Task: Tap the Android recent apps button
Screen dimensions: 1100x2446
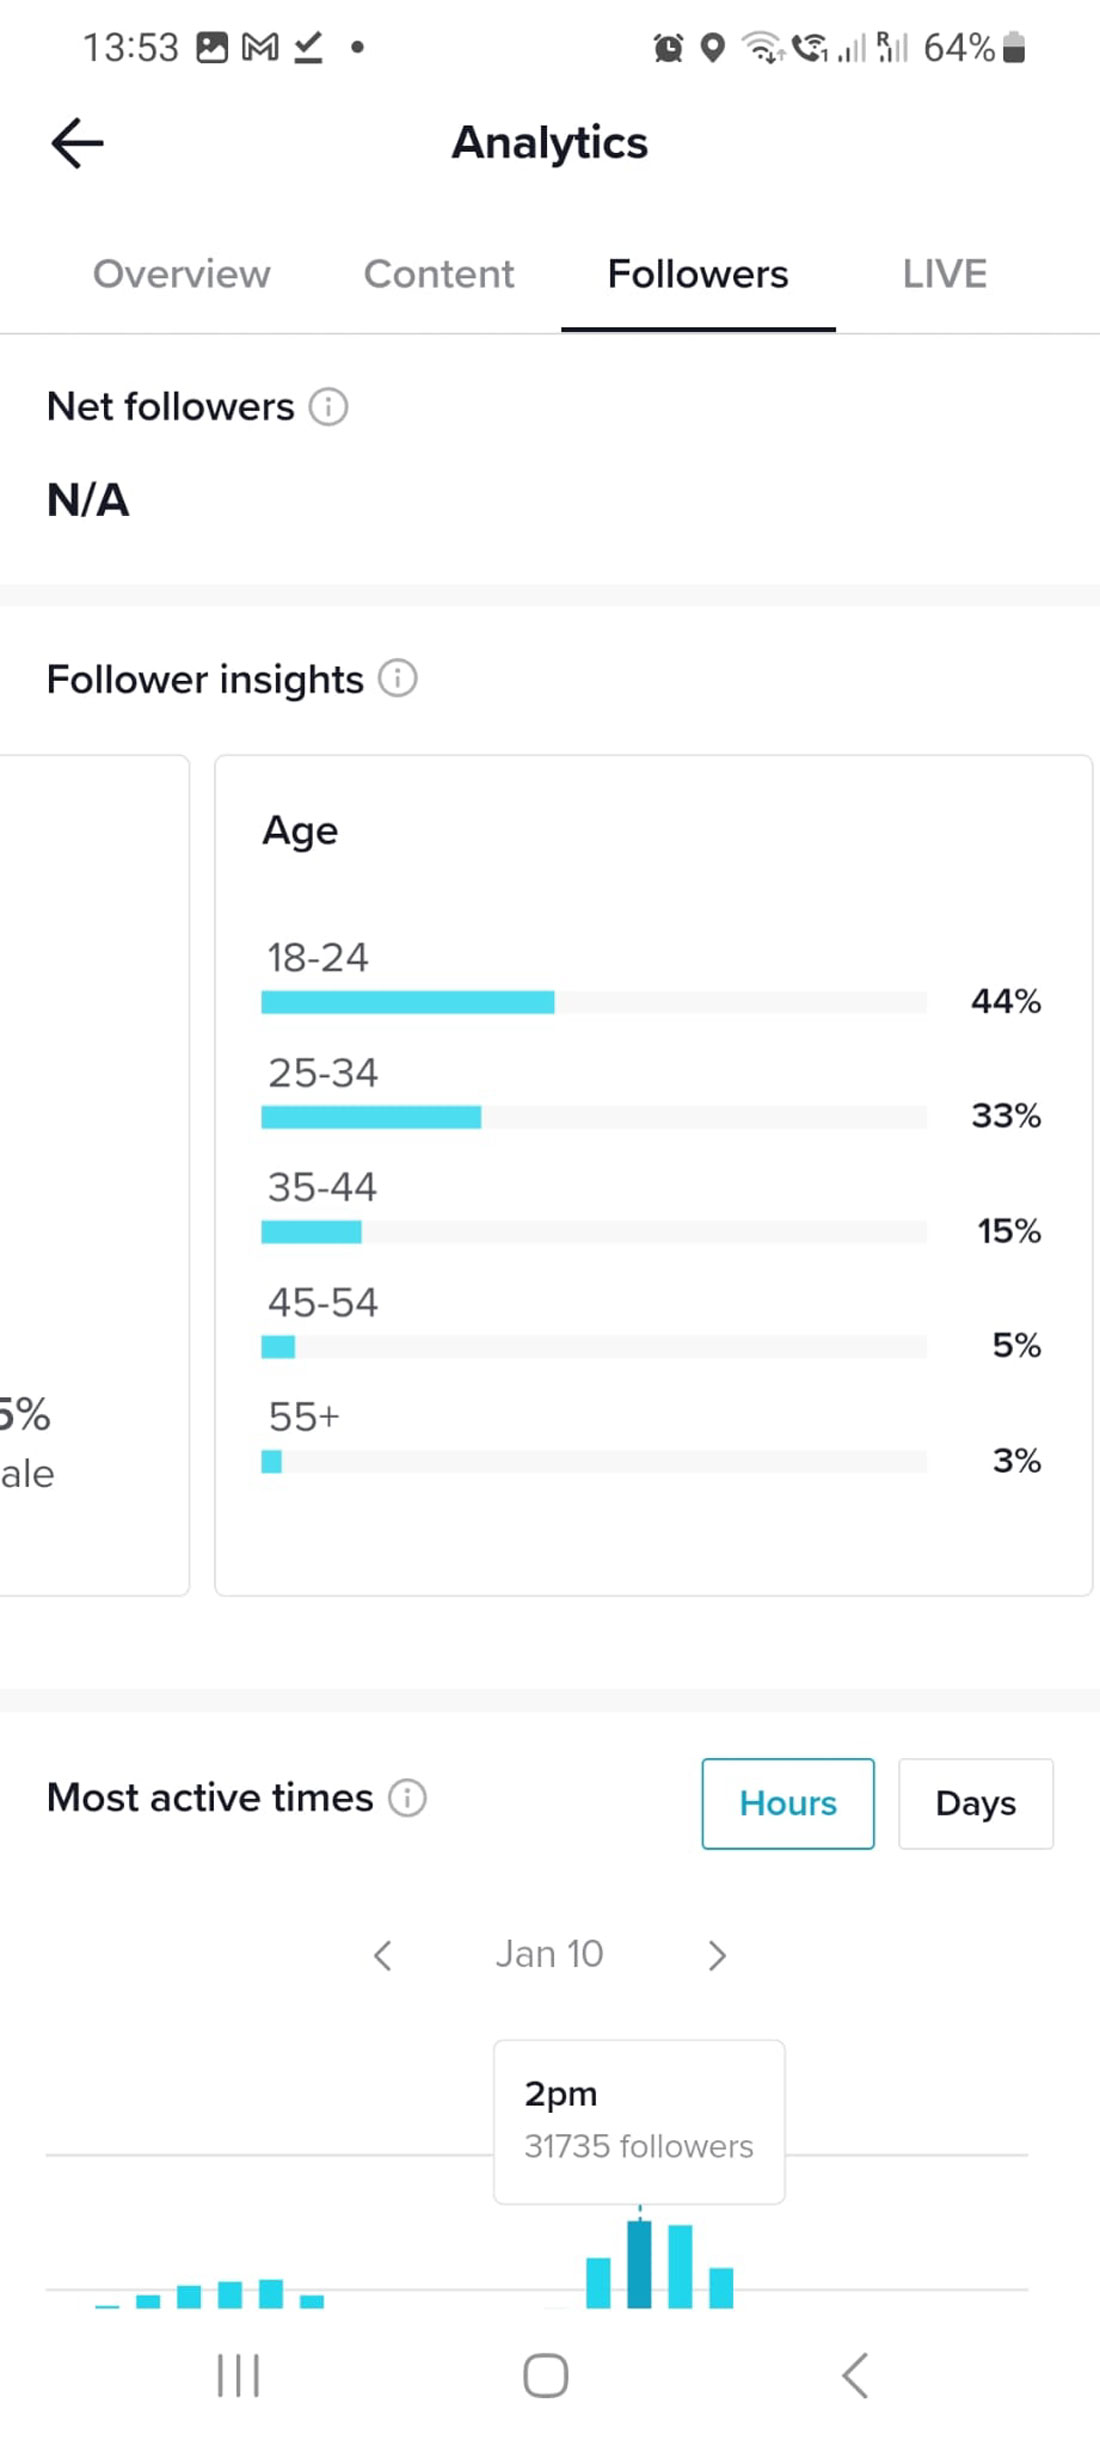Action: pos(238,2375)
